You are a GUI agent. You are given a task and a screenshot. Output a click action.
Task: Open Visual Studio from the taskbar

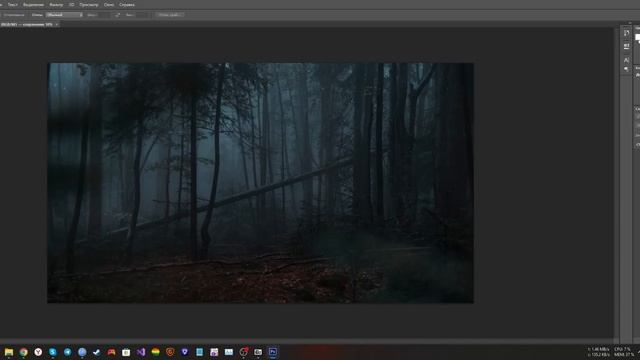pyautogui.click(x=141, y=352)
